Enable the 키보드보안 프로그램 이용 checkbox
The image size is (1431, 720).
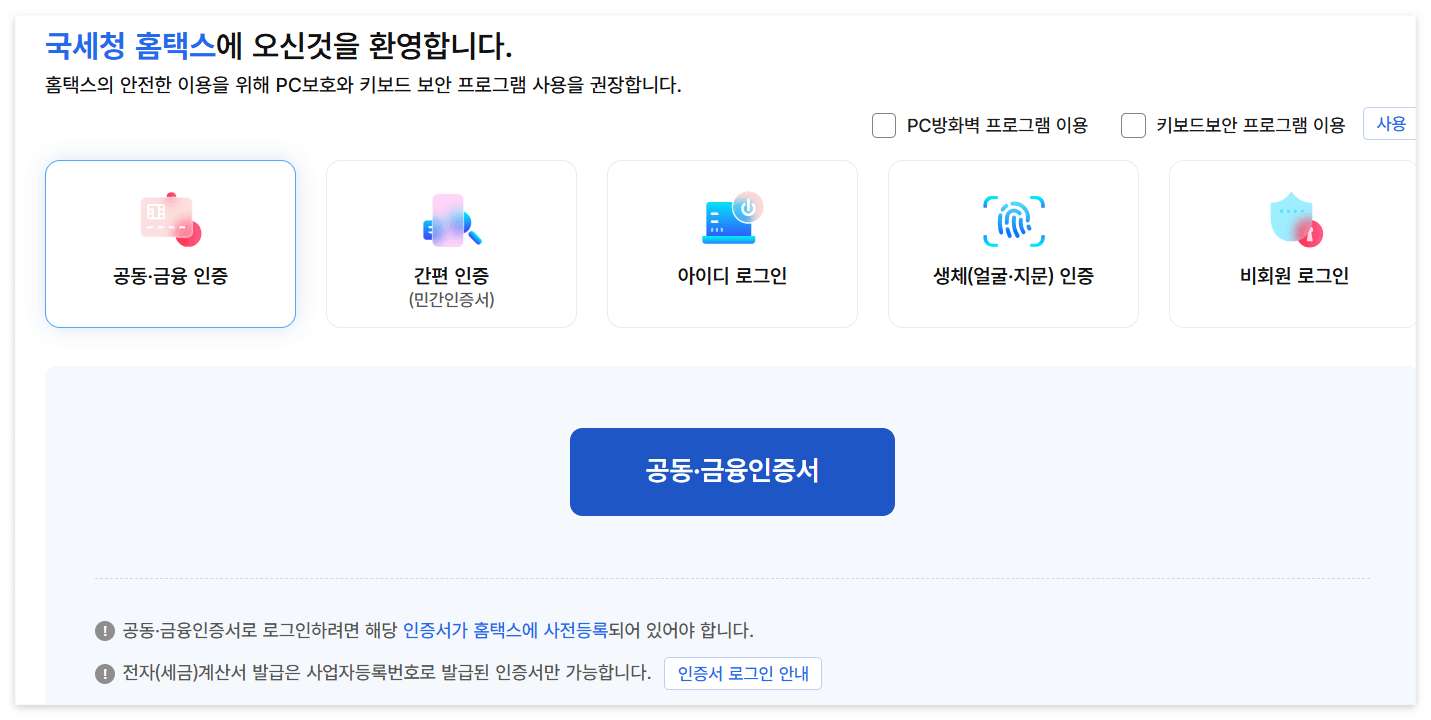[1133, 126]
